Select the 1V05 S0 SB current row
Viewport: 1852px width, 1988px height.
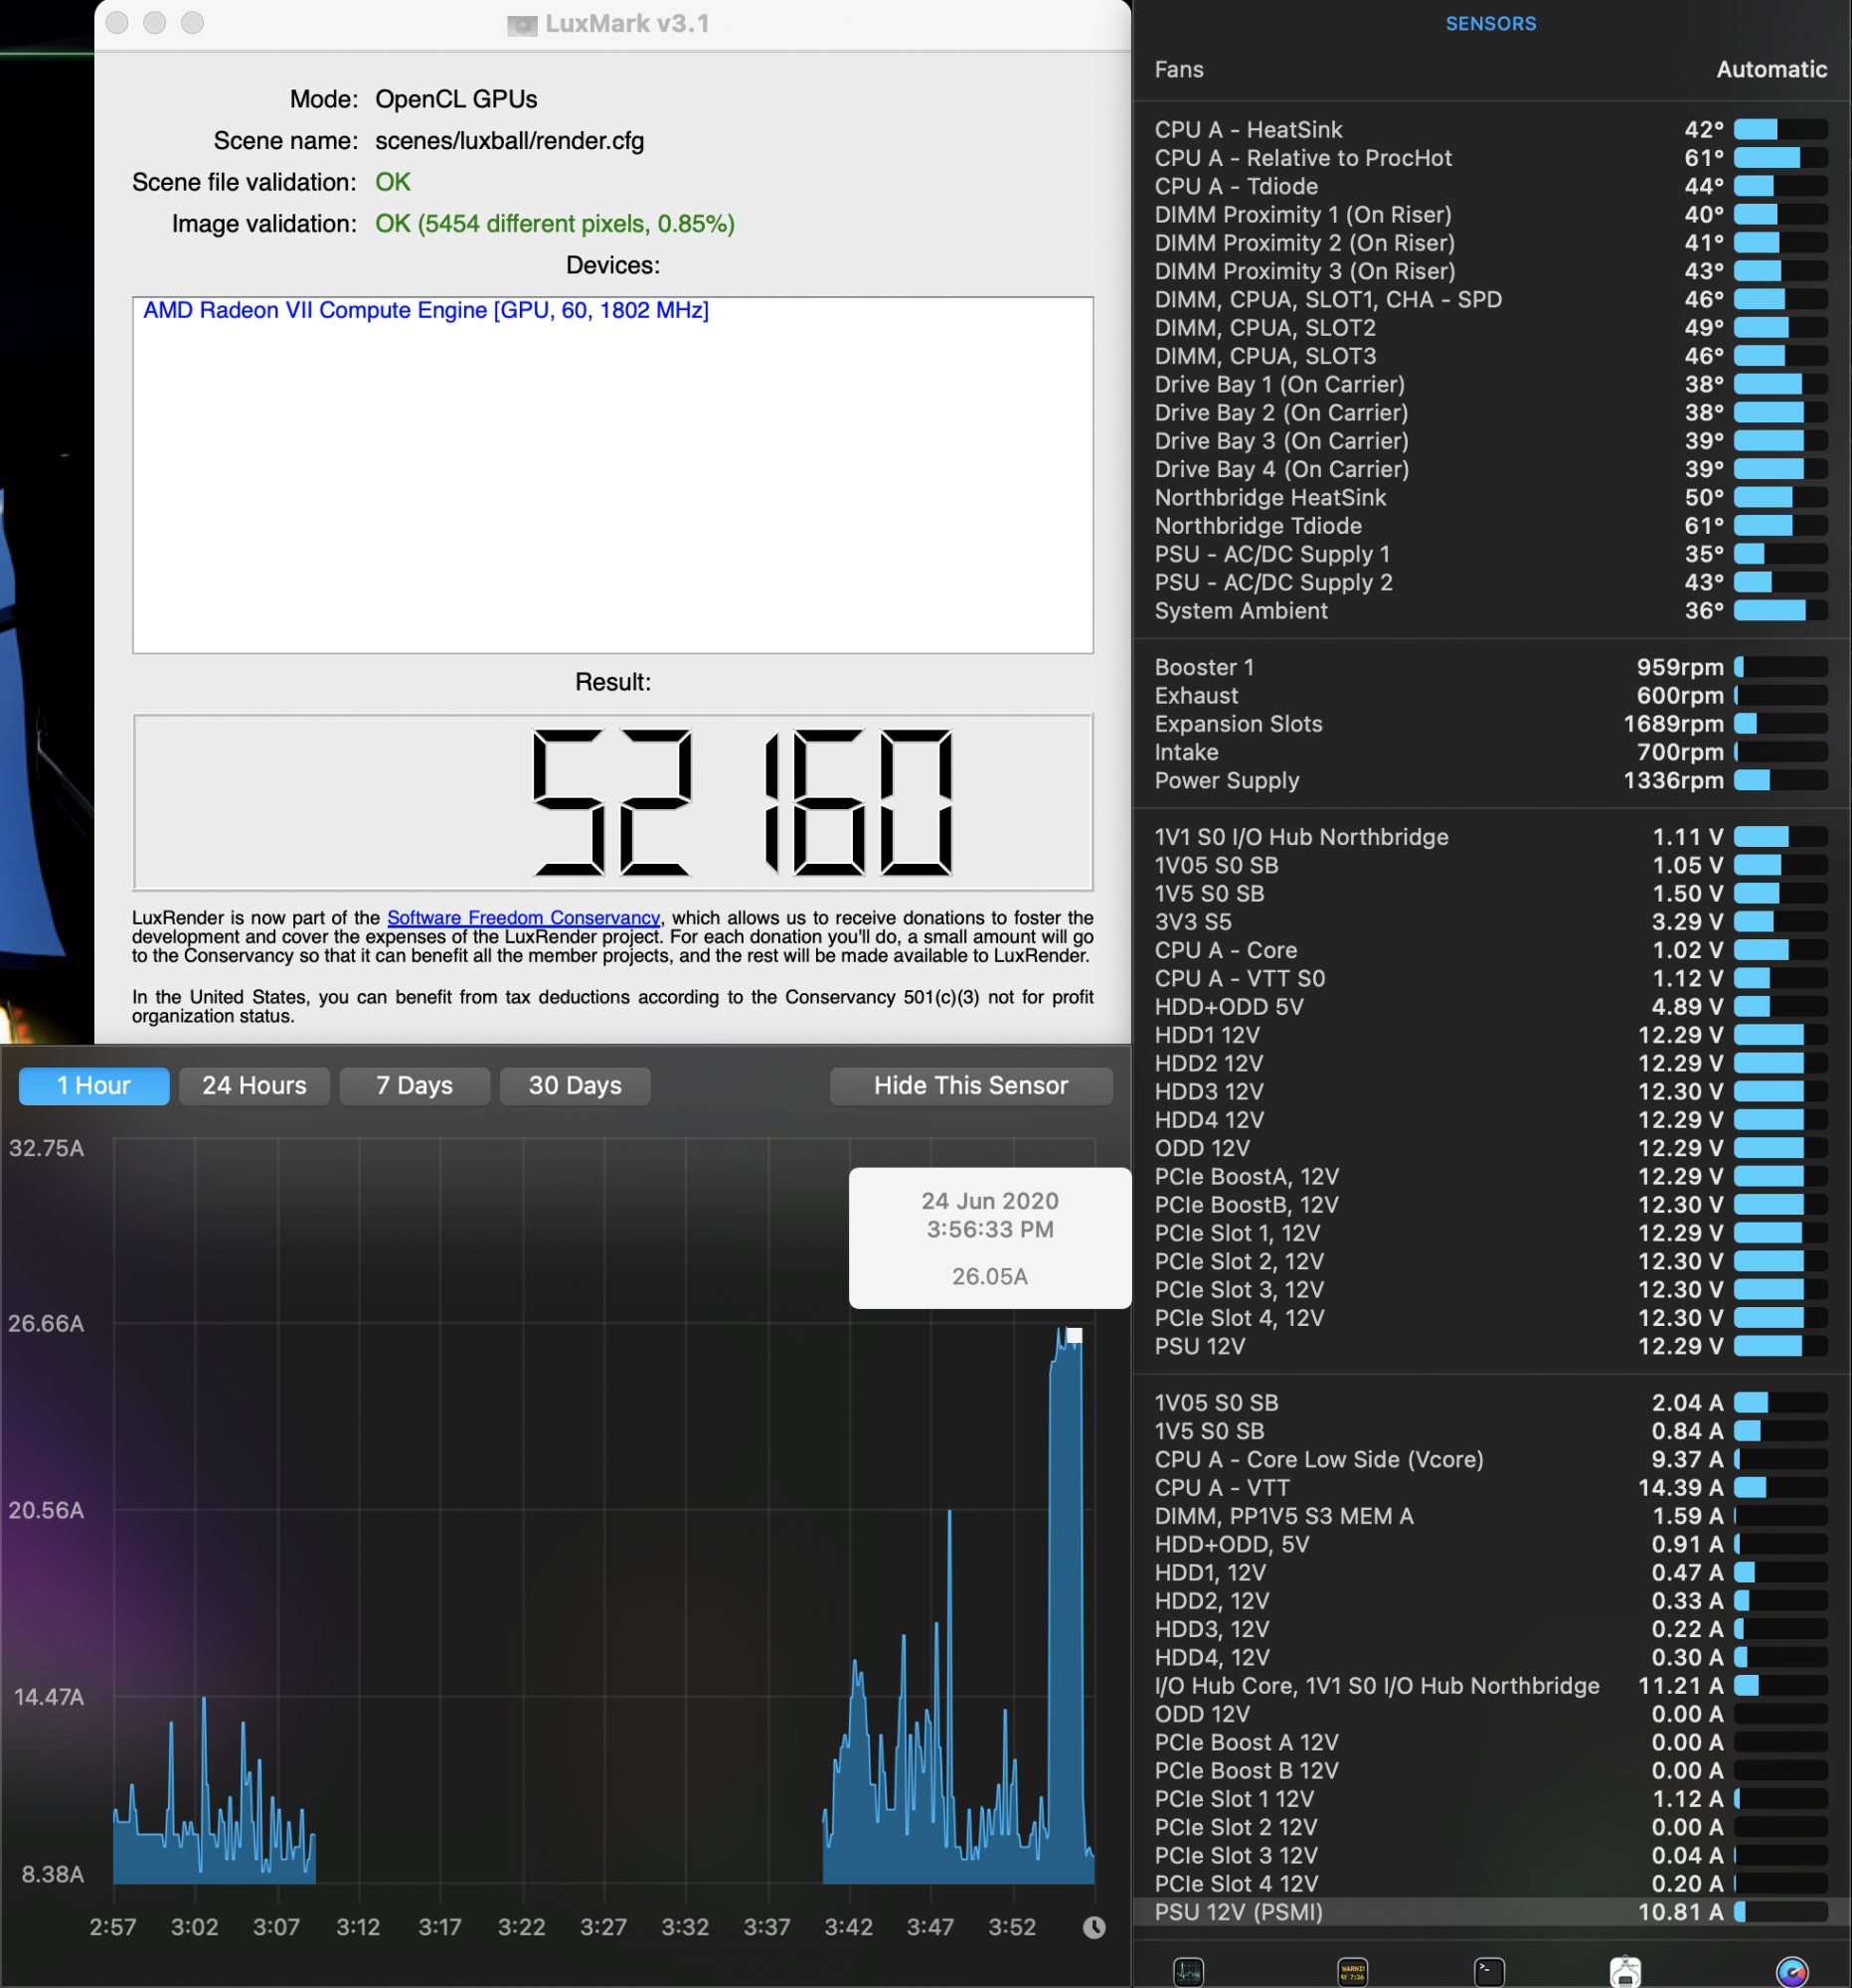(x=1491, y=1402)
